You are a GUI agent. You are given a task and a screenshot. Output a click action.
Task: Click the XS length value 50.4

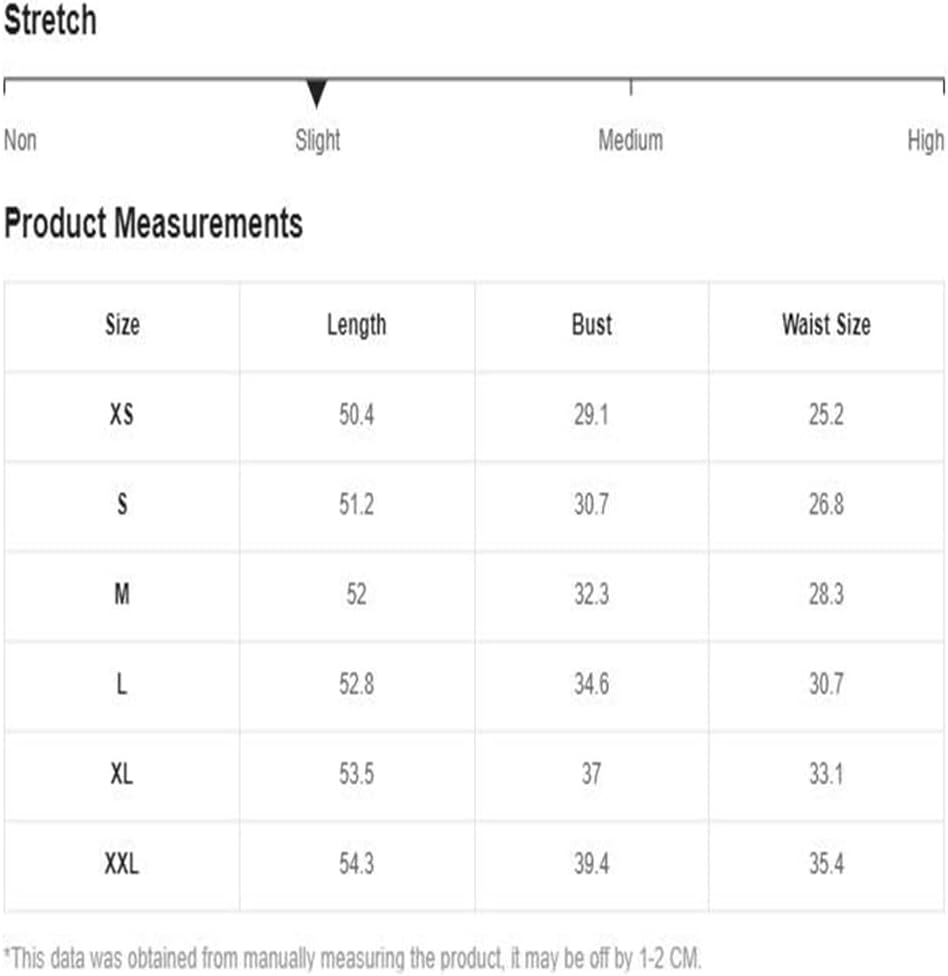(357, 415)
